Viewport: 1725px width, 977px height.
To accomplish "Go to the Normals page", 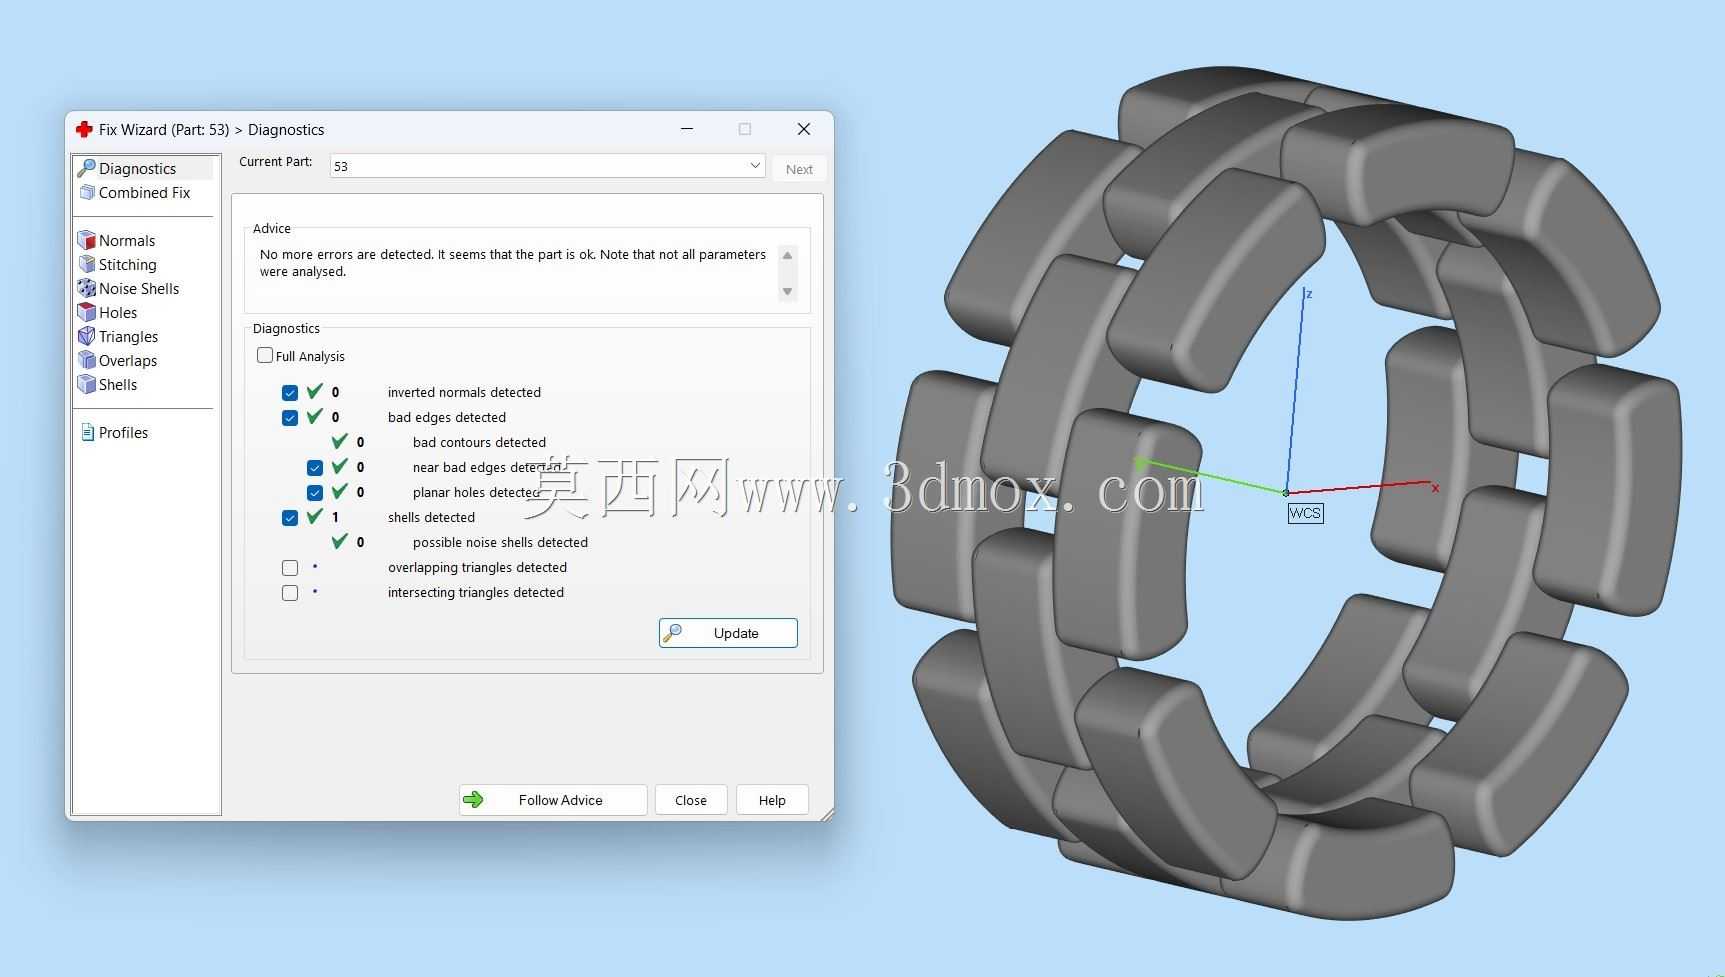I will (127, 240).
